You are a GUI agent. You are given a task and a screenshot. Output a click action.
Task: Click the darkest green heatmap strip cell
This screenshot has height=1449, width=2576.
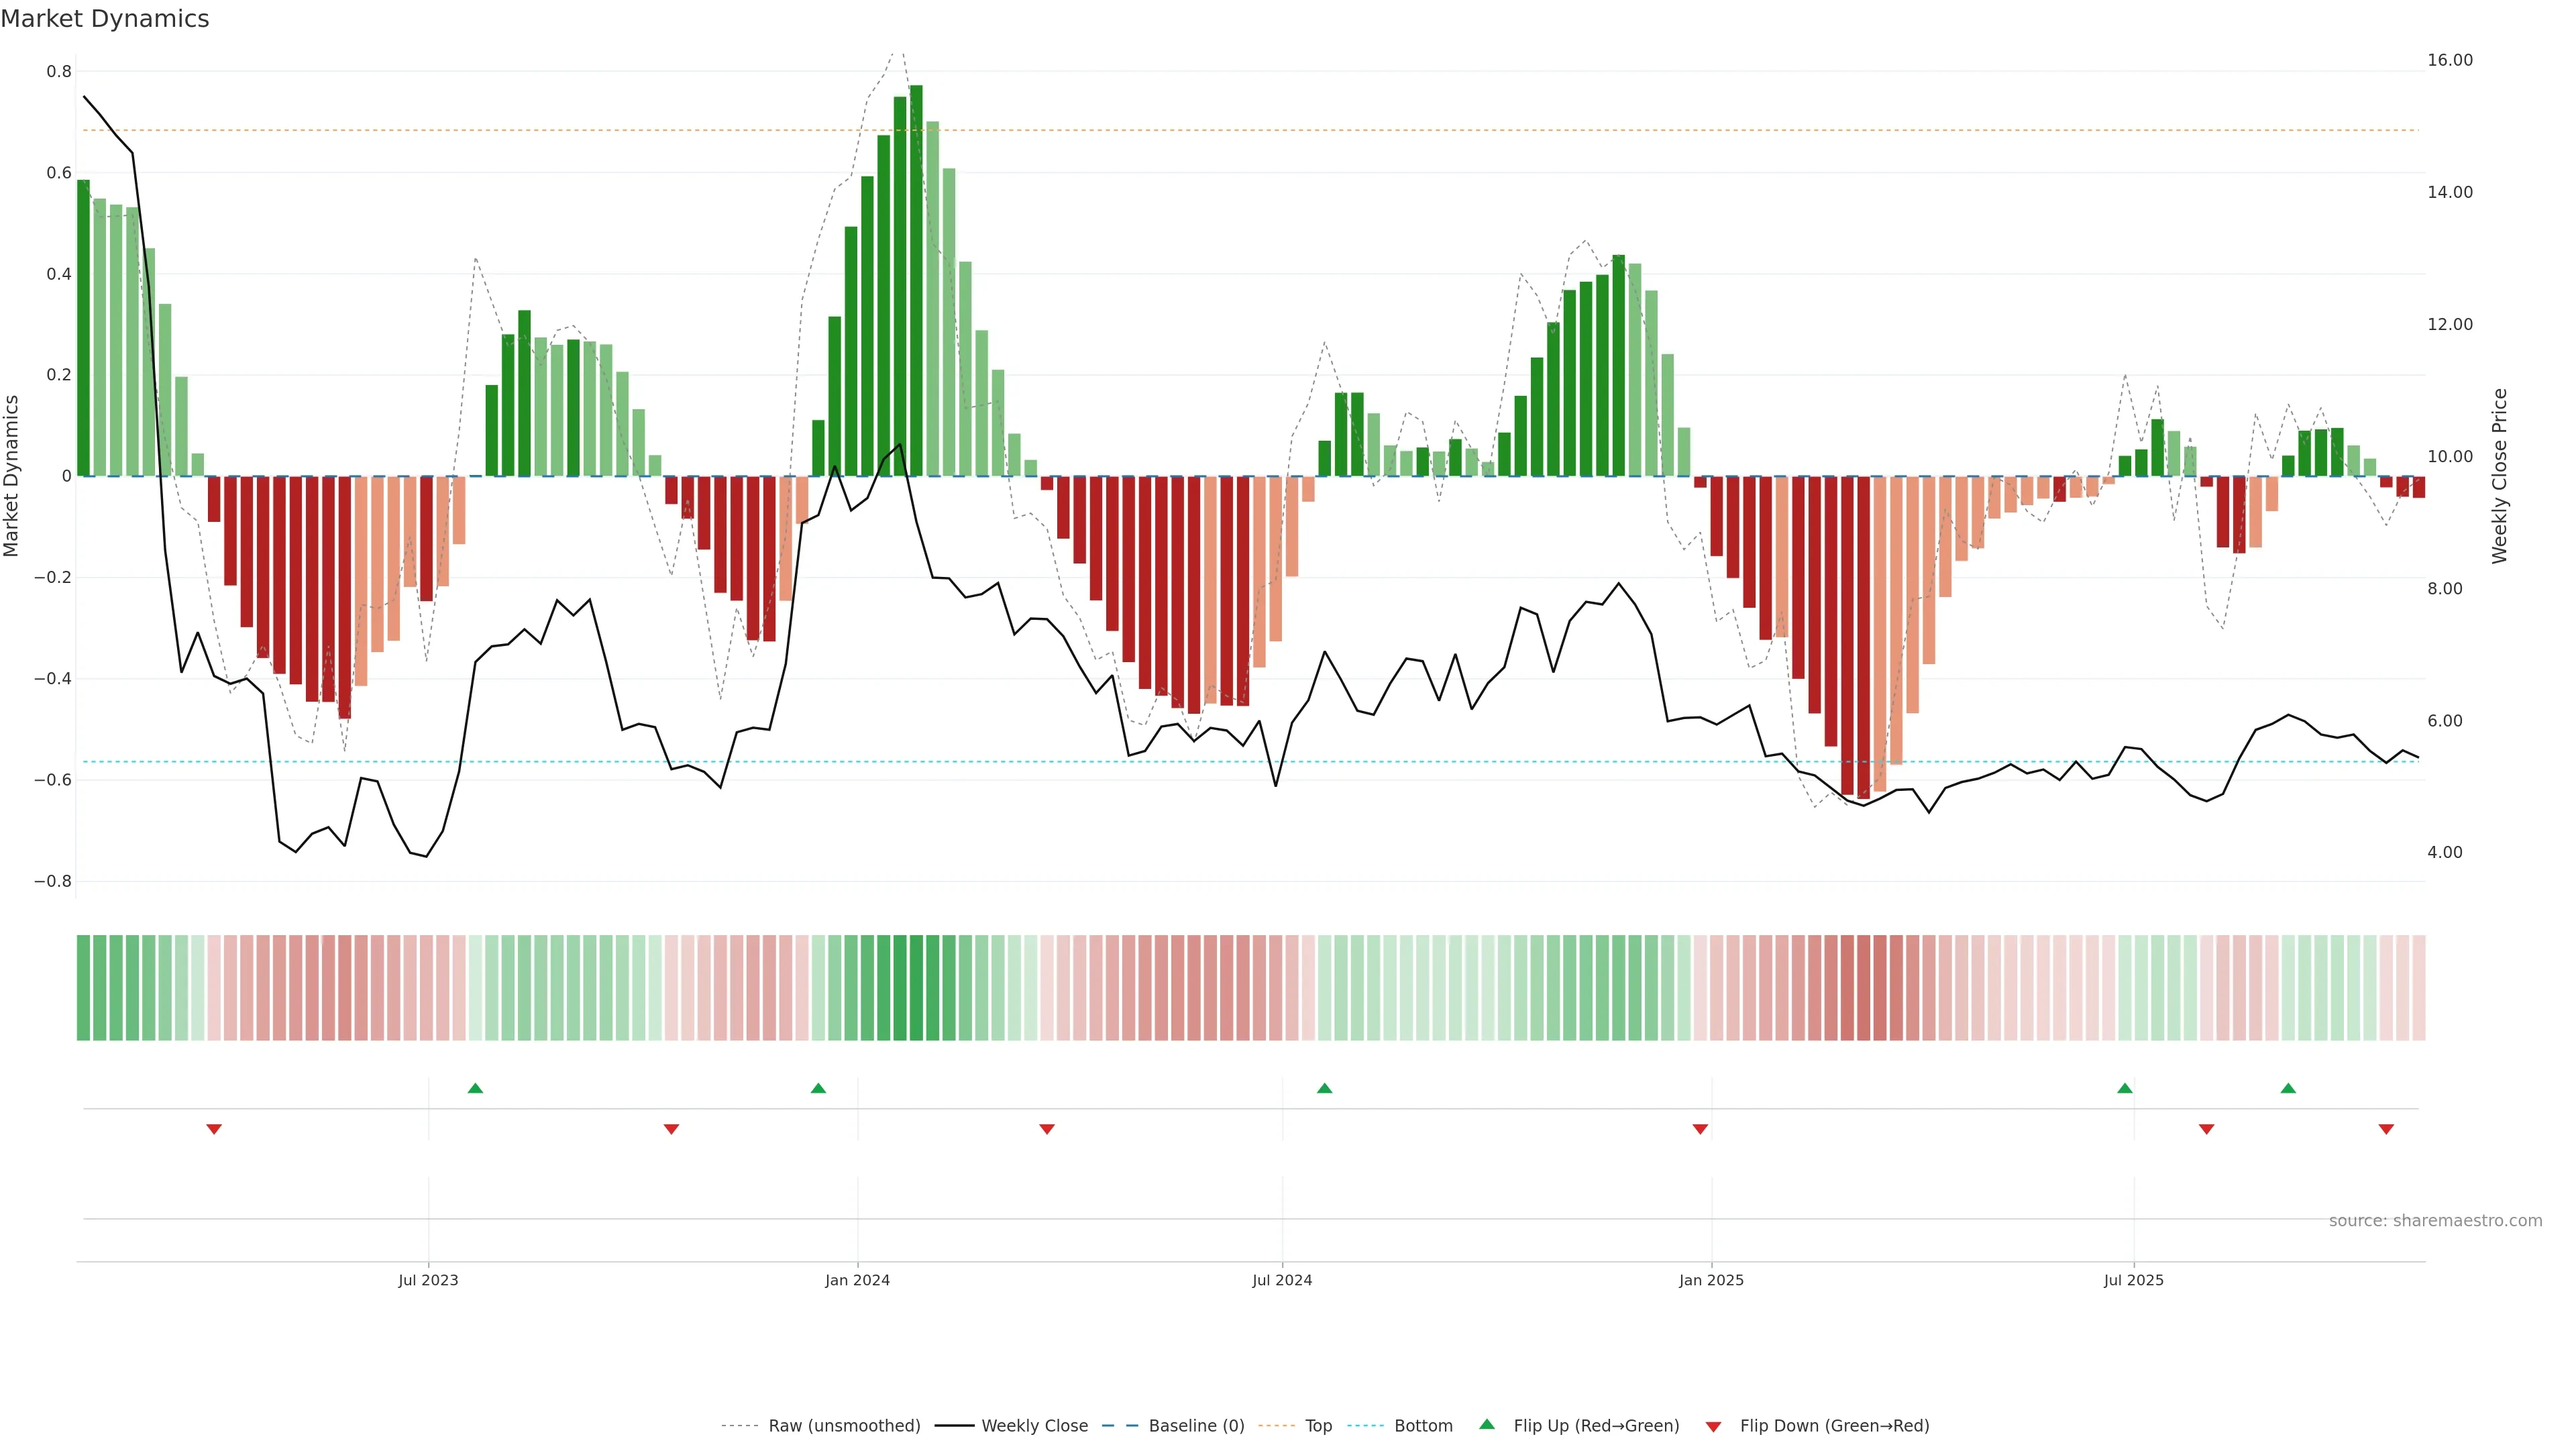pyautogui.click(x=916, y=988)
